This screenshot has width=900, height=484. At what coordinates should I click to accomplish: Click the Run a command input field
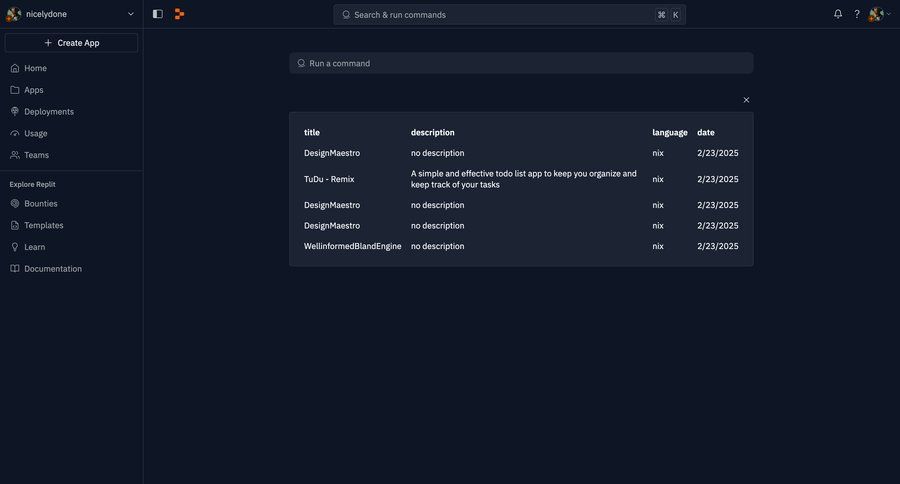click(x=521, y=63)
